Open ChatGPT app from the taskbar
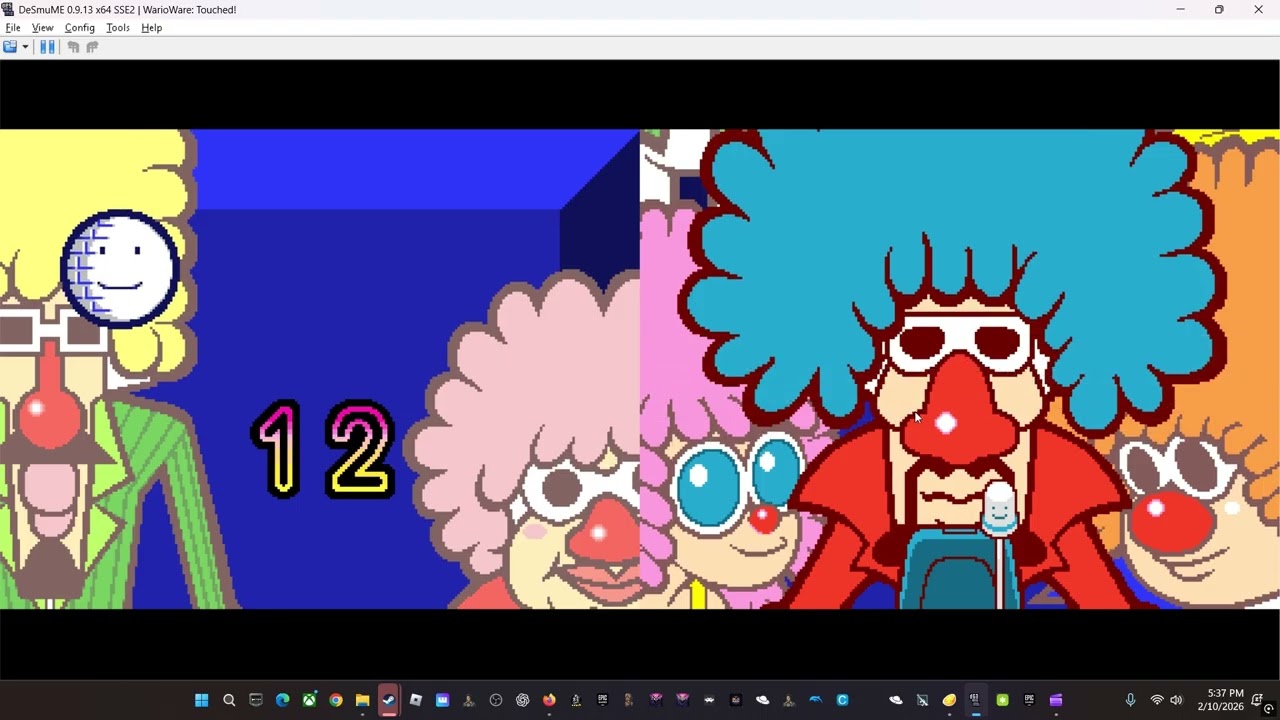 coord(522,700)
